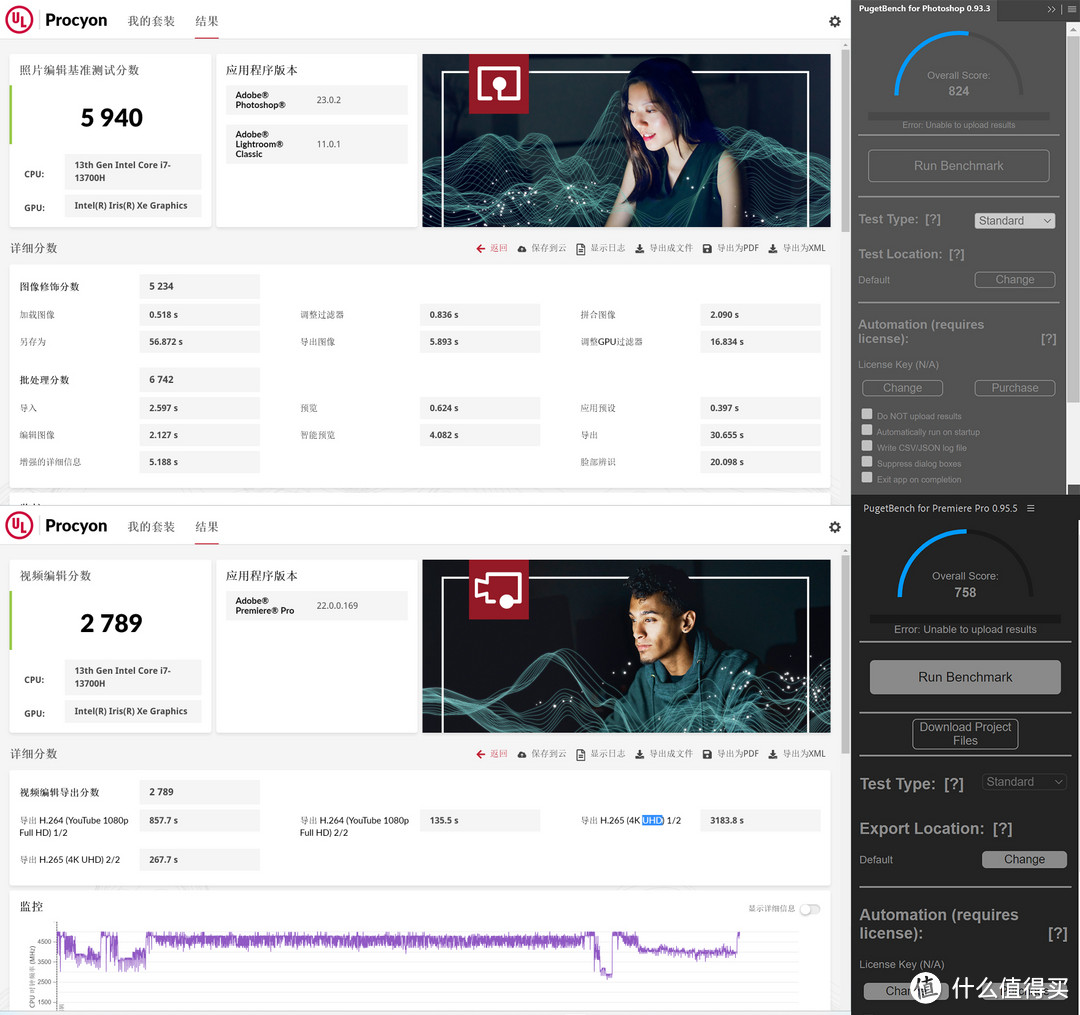This screenshot has width=1080, height=1015.
Task: Click Download Project Files button
Action: coord(965,734)
